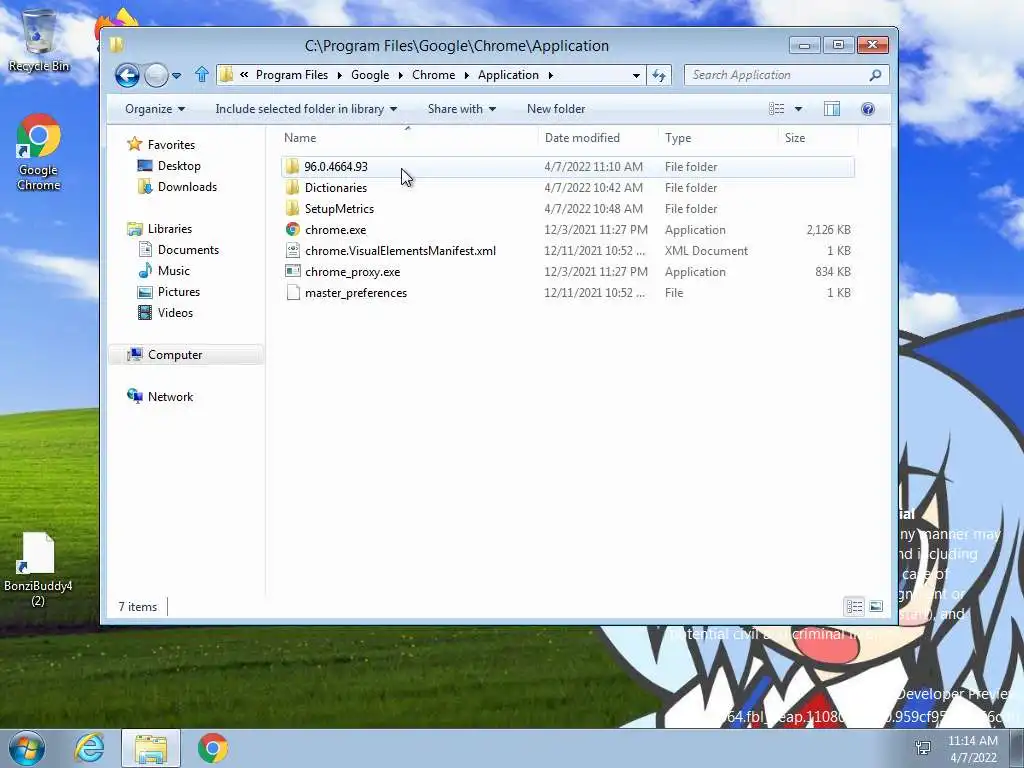Click the Change your view icon
Image resolution: width=1024 pixels, height=768 pixels.
point(776,109)
